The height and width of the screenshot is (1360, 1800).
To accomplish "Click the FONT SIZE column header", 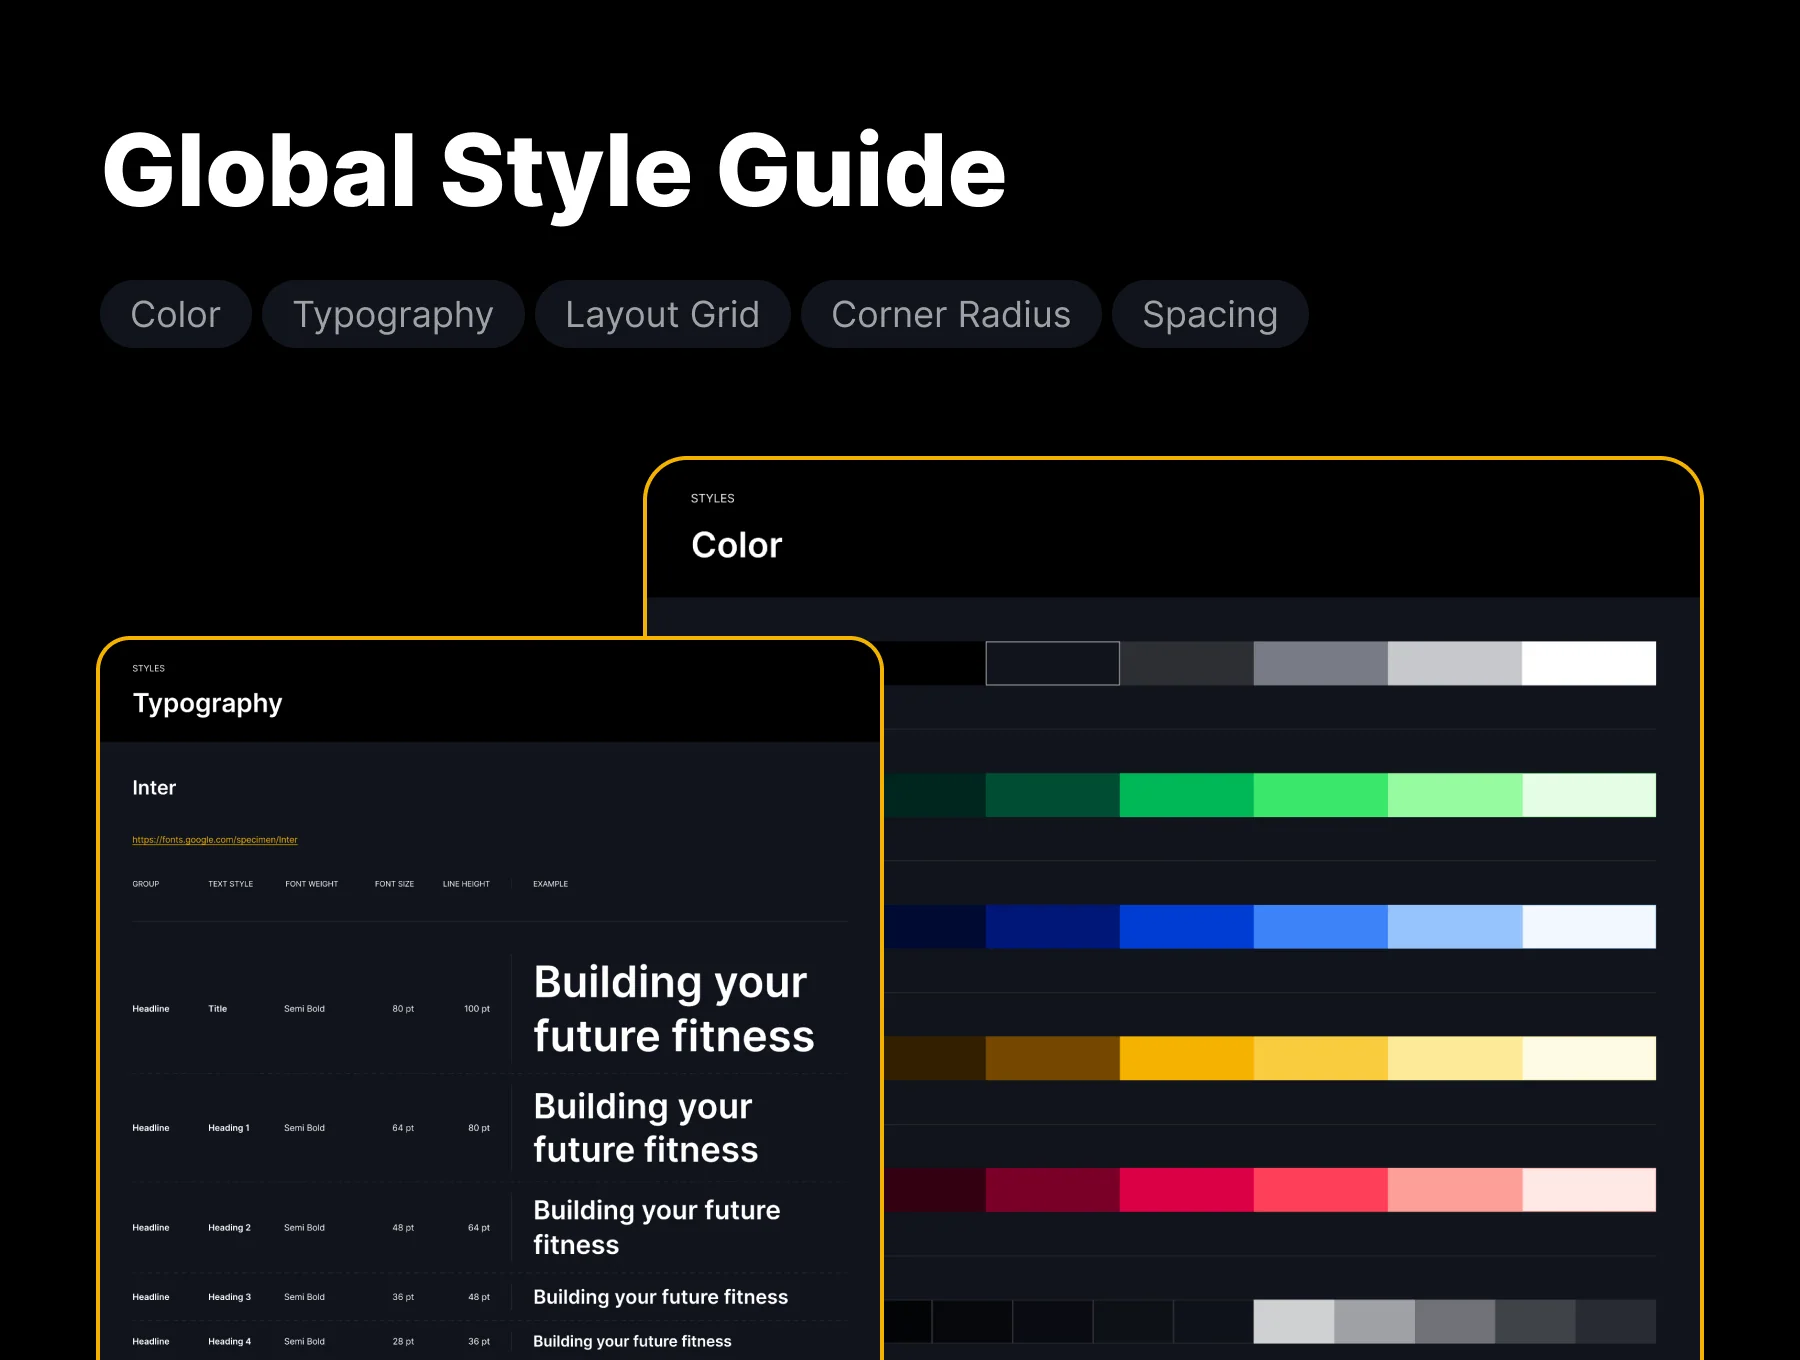I will (394, 884).
